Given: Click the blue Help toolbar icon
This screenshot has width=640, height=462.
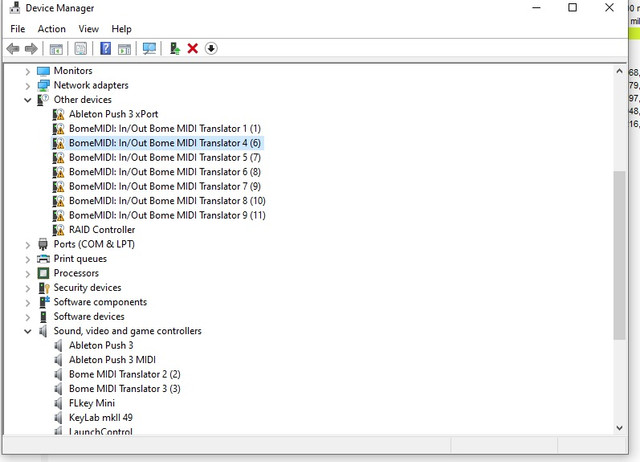Looking at the screenshot, I should click(x=105, y=49).
